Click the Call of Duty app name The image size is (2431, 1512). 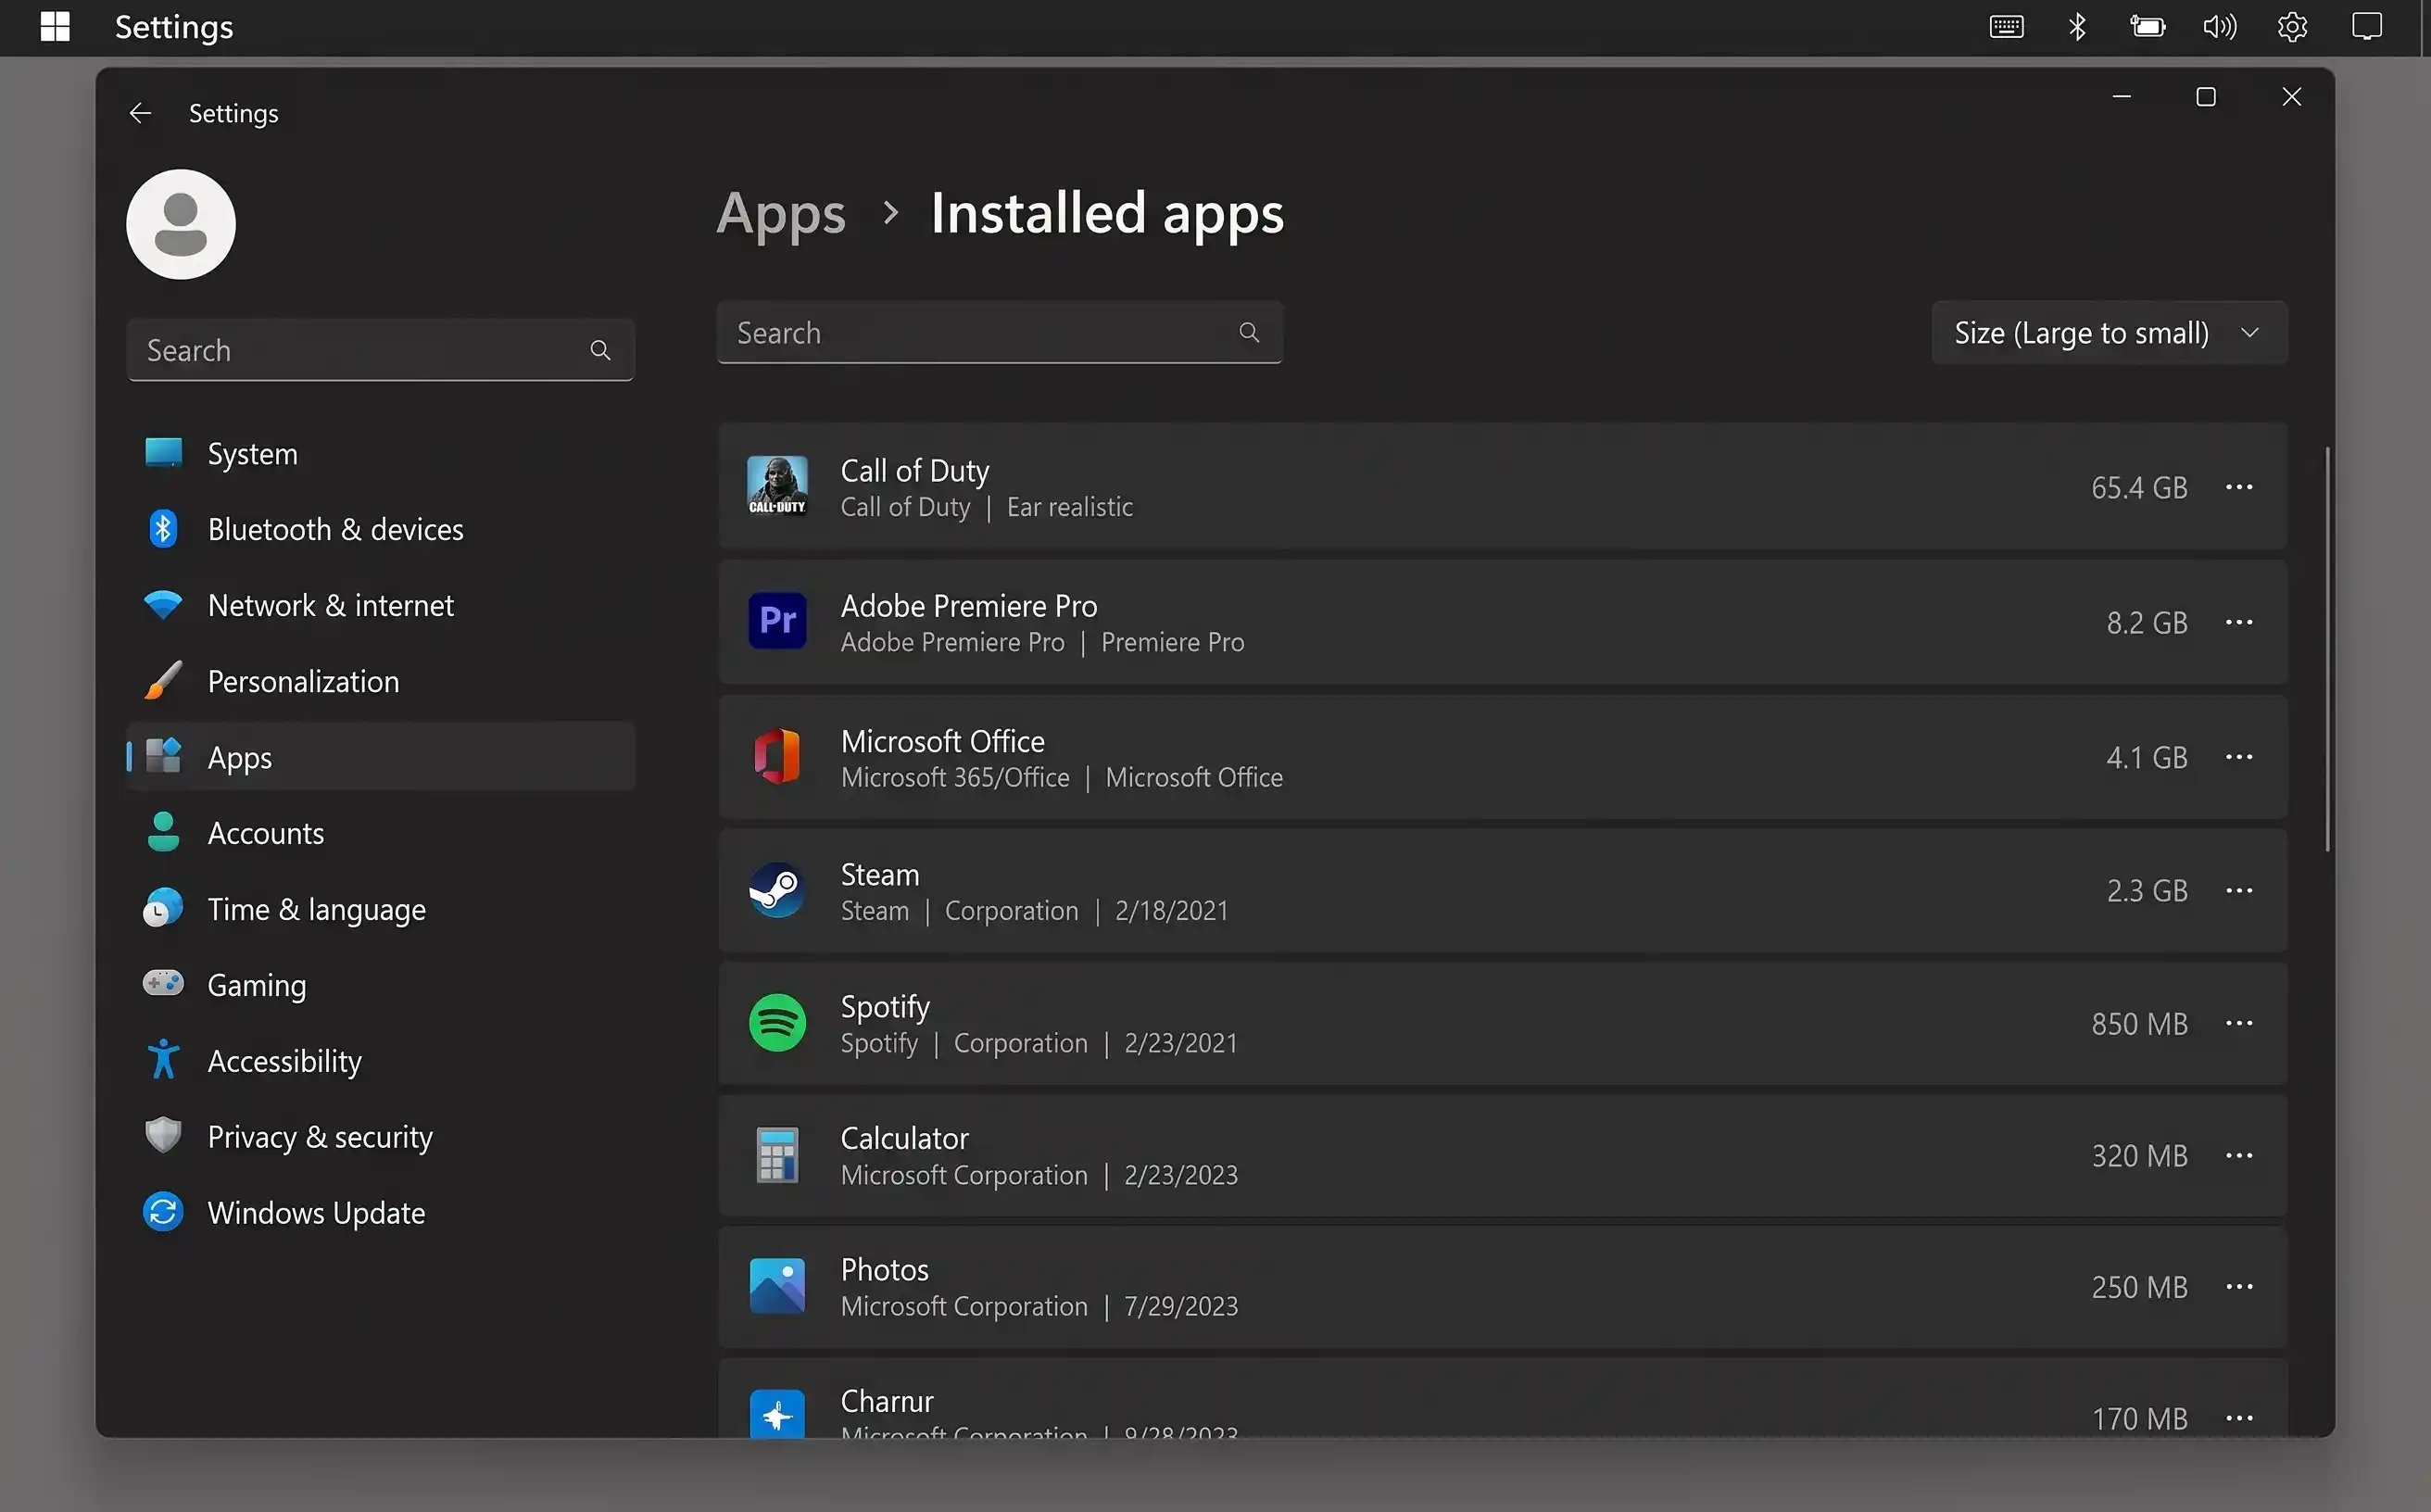tap(915, 470)
